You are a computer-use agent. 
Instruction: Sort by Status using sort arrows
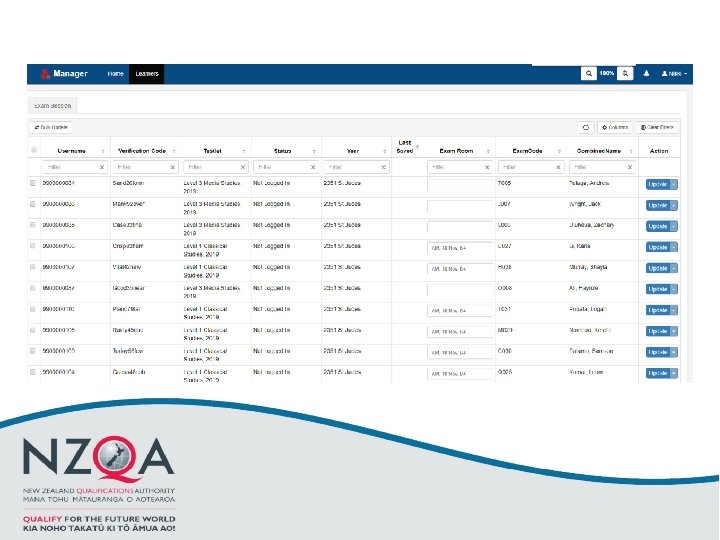coord(314,152)
